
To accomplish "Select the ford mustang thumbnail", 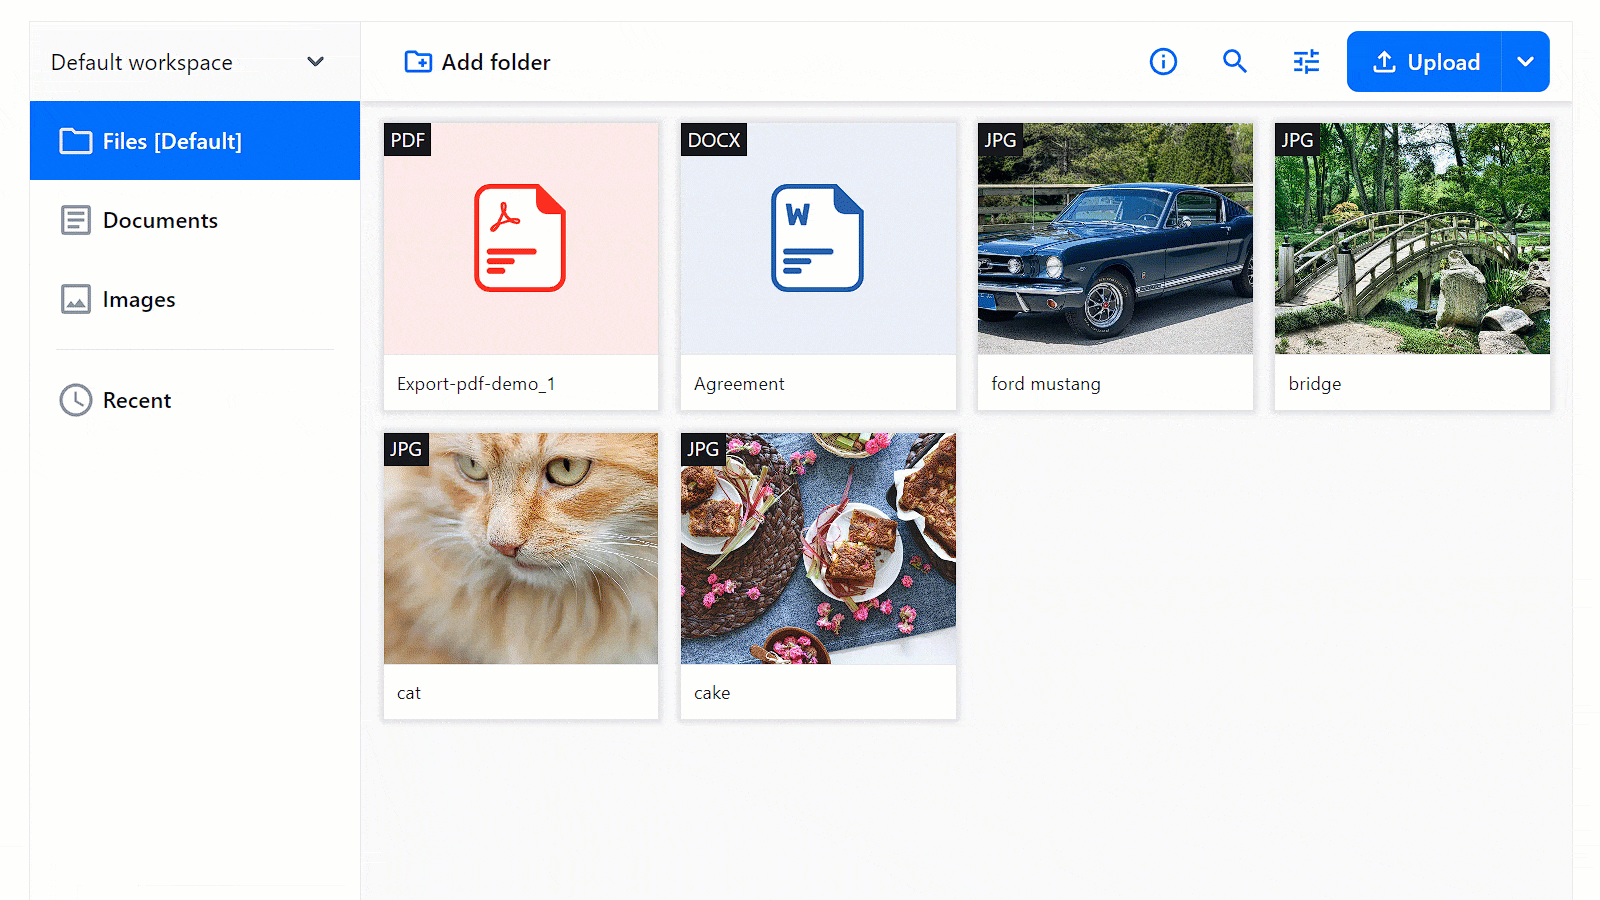I will [1115, 239].
